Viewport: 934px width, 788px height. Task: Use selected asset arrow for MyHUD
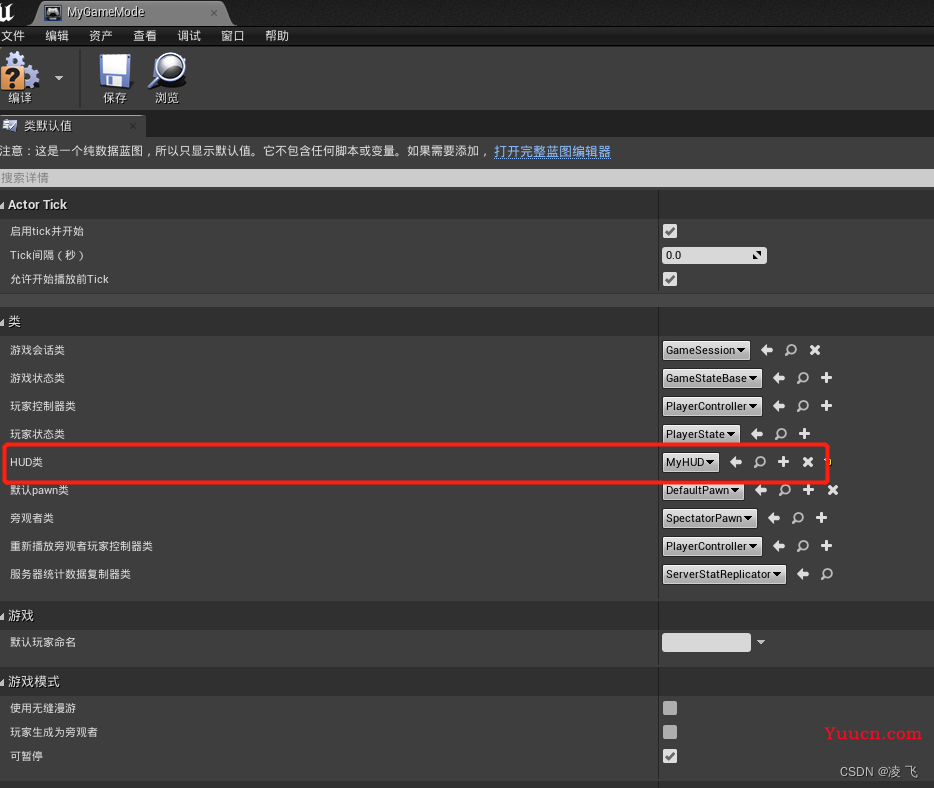pyautogui.click(x=736, y=462)
